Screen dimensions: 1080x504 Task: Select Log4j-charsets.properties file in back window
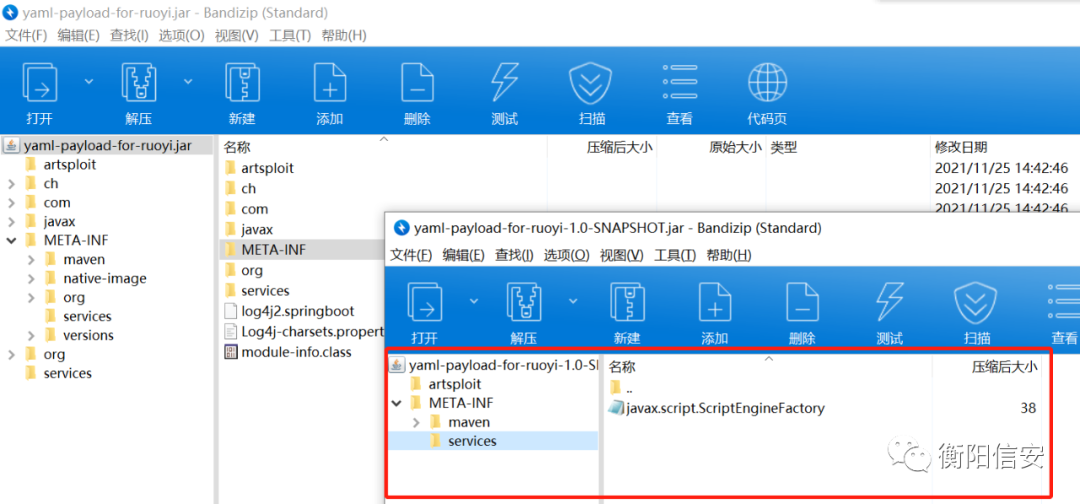304,331
